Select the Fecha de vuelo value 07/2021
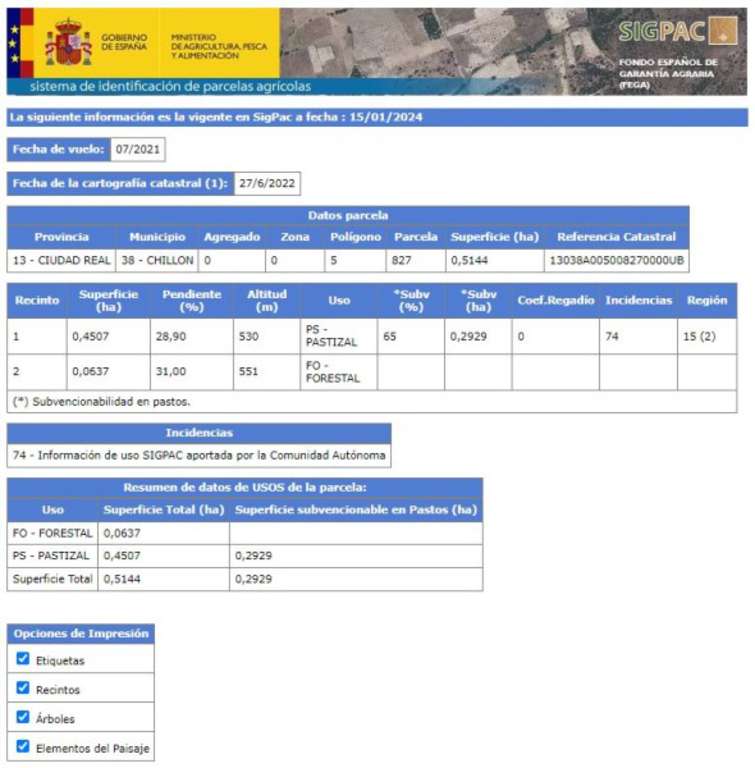 point(137,150)
